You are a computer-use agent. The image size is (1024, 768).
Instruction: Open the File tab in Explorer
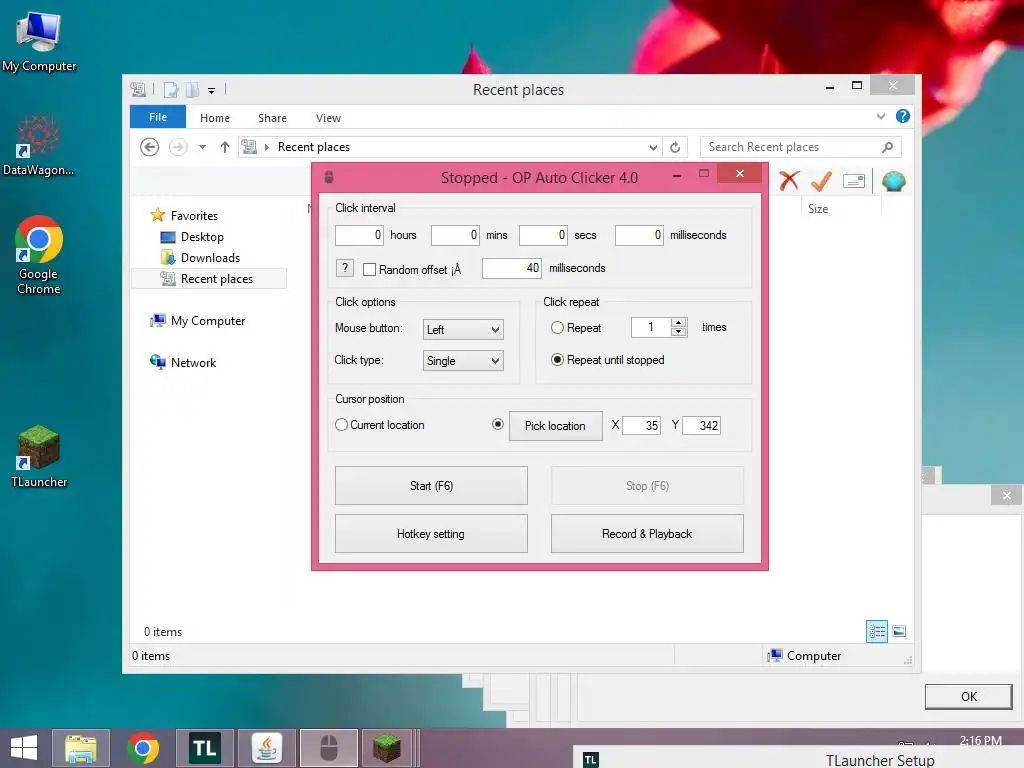(158, 117)
